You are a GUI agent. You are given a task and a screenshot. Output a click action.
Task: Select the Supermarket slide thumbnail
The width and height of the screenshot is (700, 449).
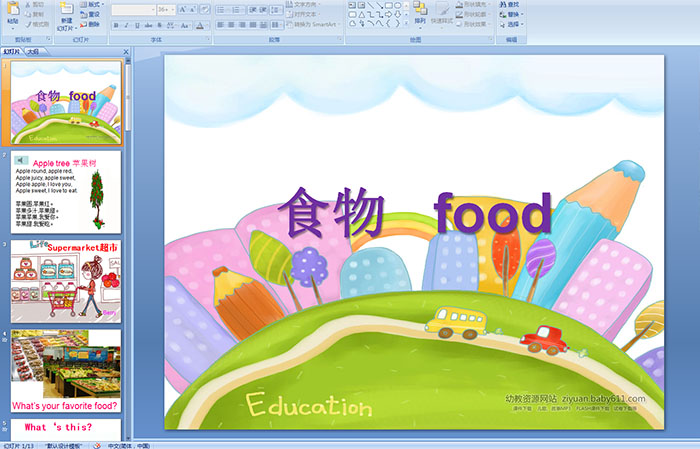[x=66, y=282]
